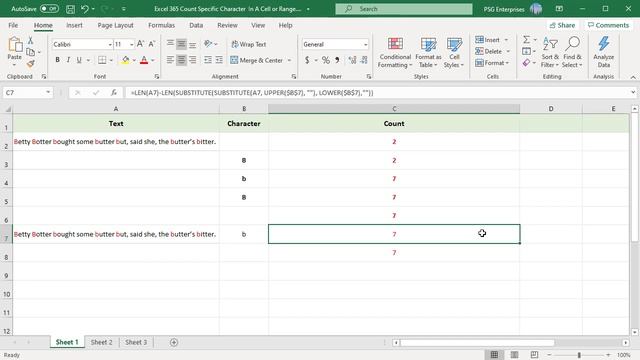Select the Format Painter brush
640x360 pixels.
pyautogui.click(x=30, y=63)
